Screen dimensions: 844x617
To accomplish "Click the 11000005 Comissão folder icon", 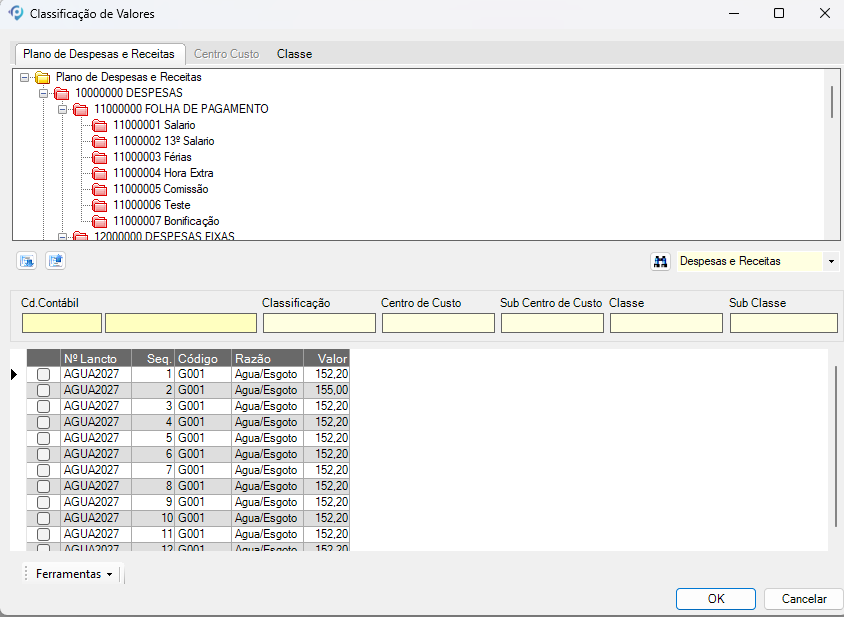I will coord(99,189).
